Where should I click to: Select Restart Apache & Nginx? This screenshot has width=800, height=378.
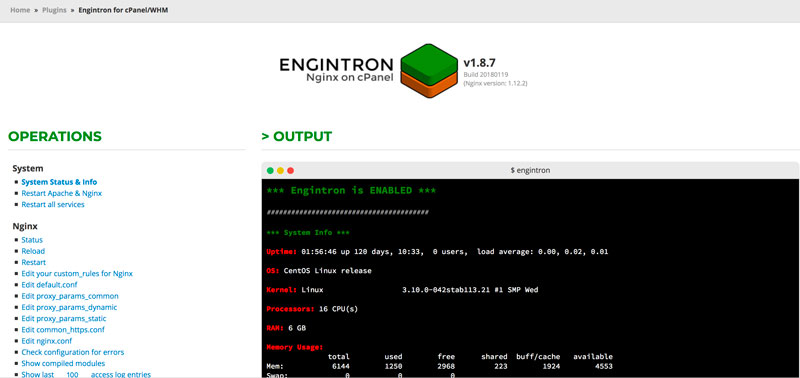coord(62,193)
